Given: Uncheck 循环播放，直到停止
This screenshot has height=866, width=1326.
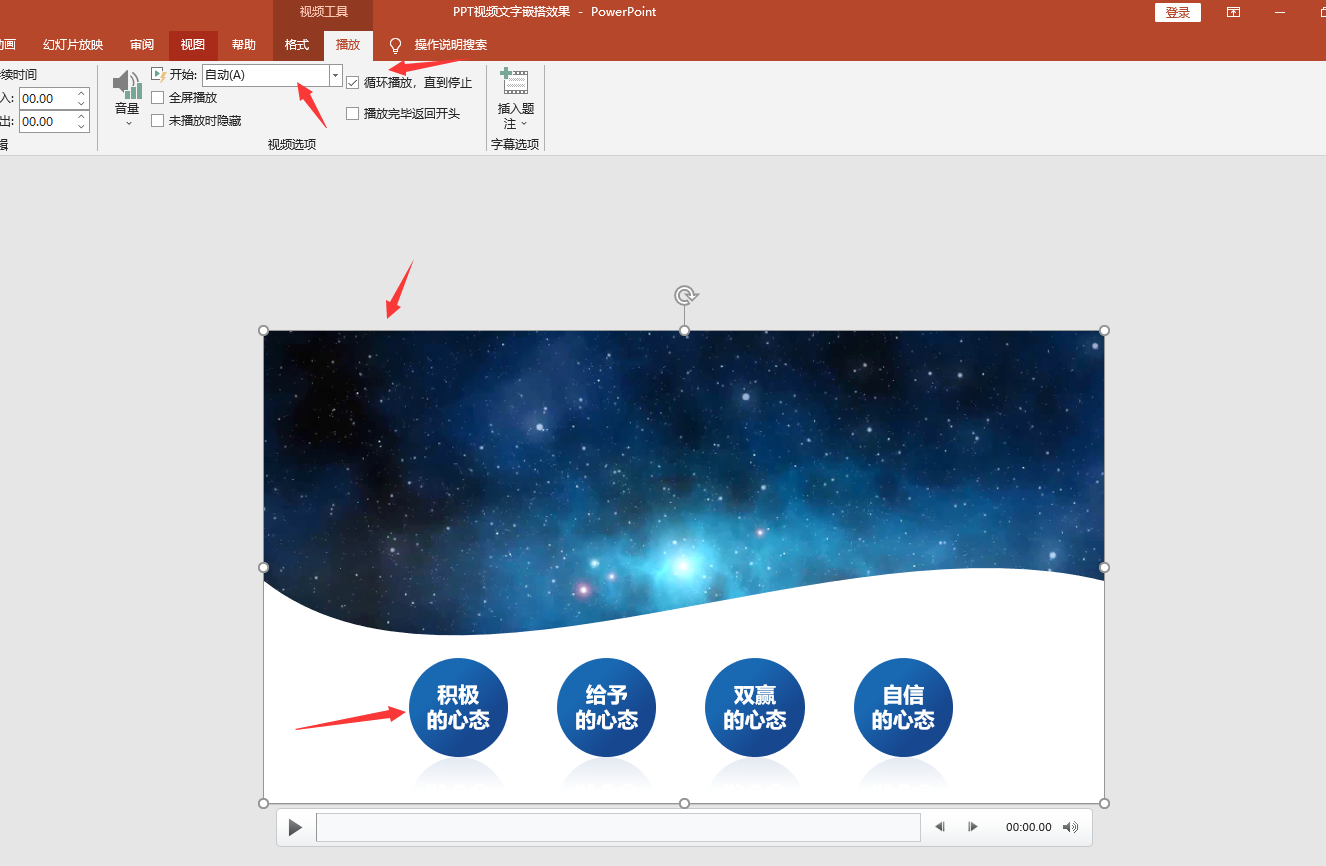Looking at the screenshot, I should tap(352, 83).
